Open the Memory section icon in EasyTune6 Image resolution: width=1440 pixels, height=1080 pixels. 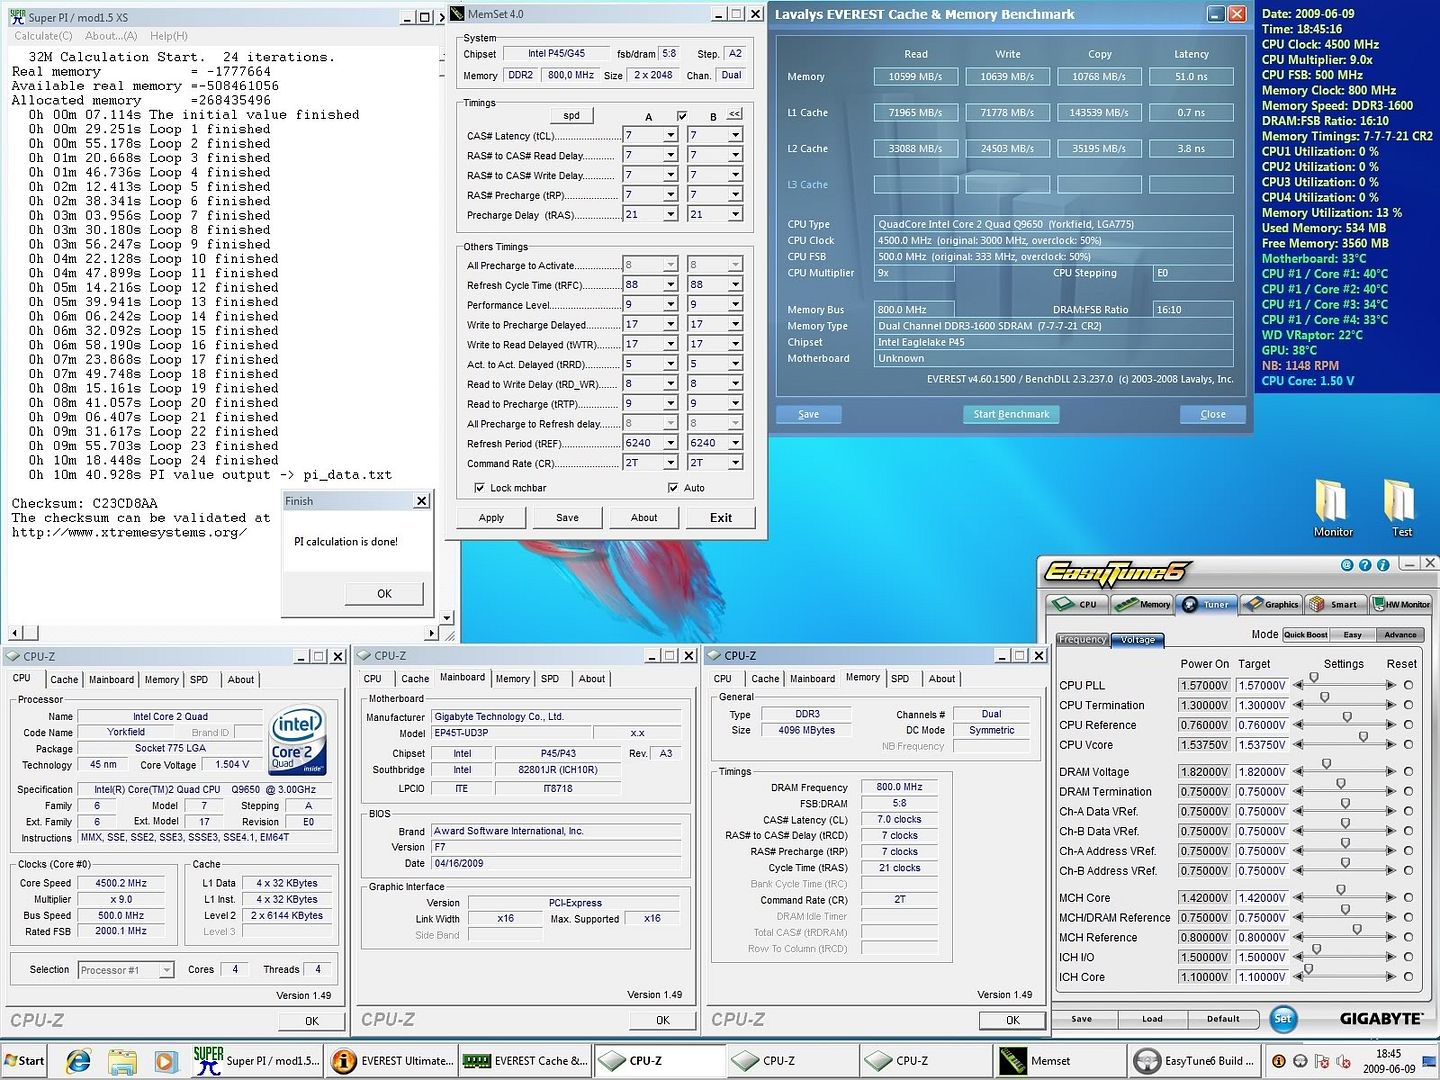1142,604
